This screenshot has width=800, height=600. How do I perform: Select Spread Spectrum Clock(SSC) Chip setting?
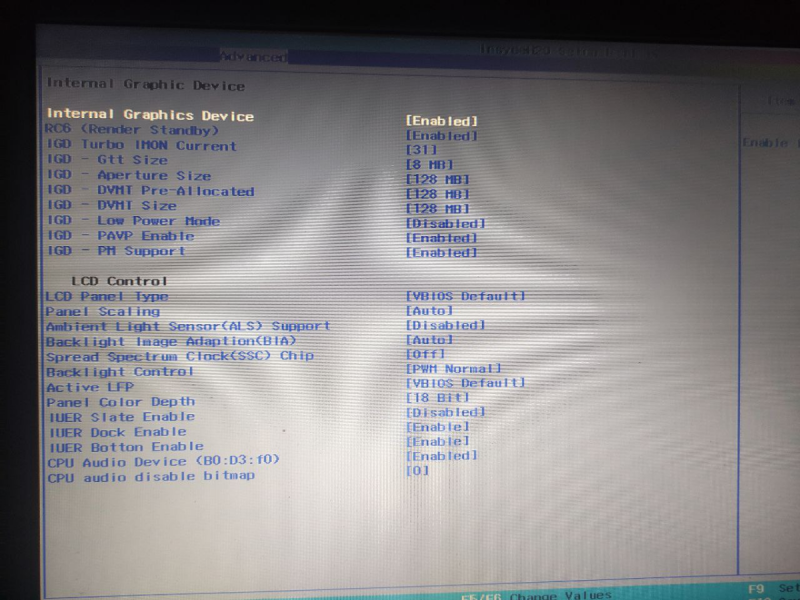[x=180, y=356]
